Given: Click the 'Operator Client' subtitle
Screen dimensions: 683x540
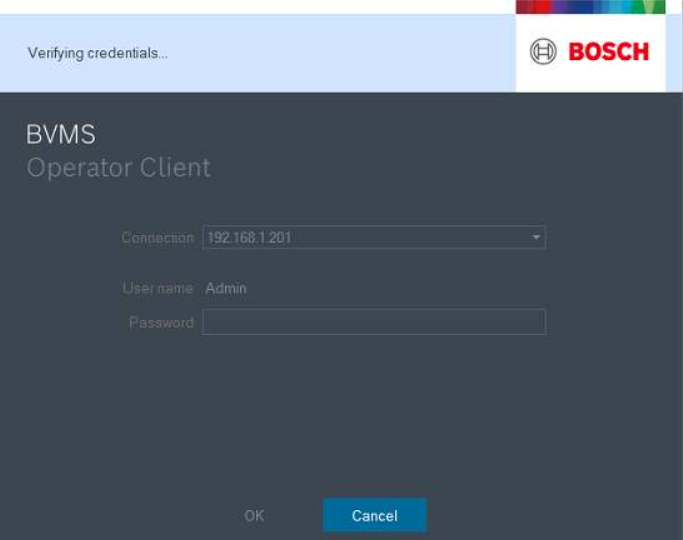Looking at the screenshot, I should tap(119, 168).
